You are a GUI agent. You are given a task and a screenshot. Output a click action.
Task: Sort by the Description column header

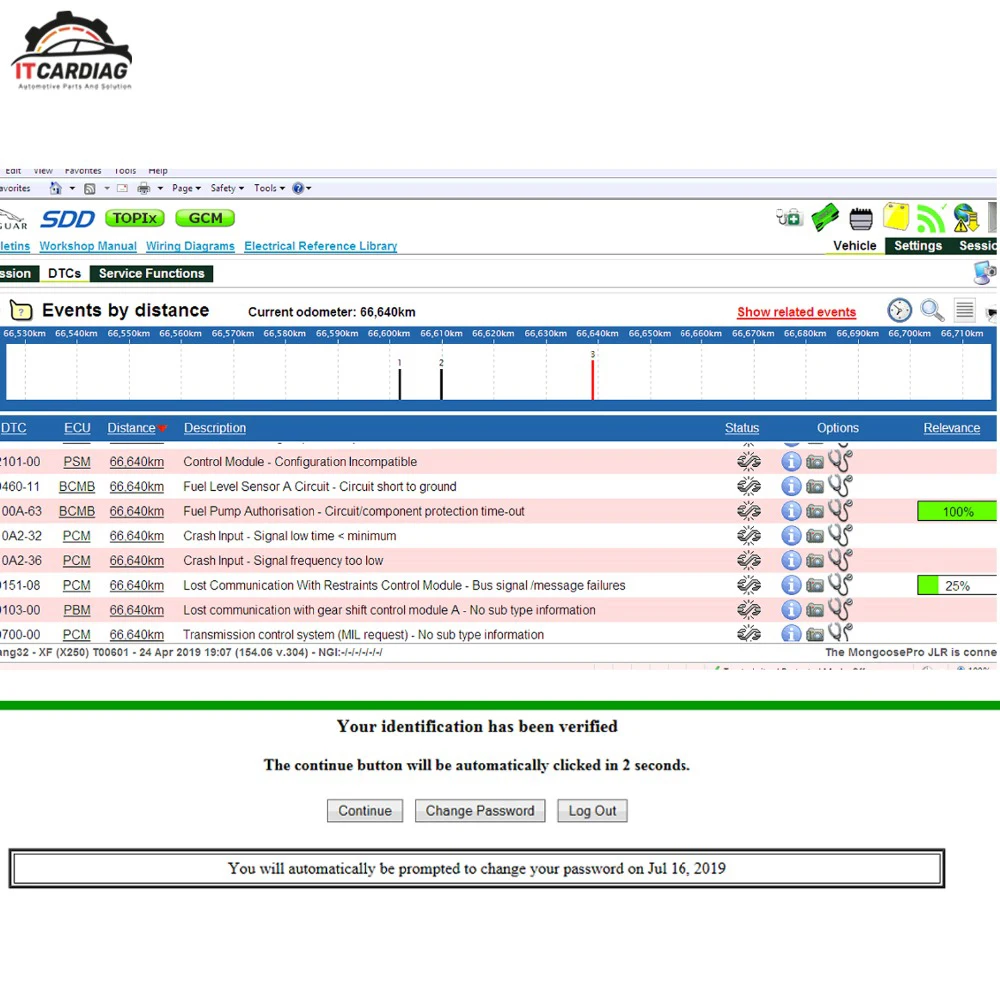[215, 428]
